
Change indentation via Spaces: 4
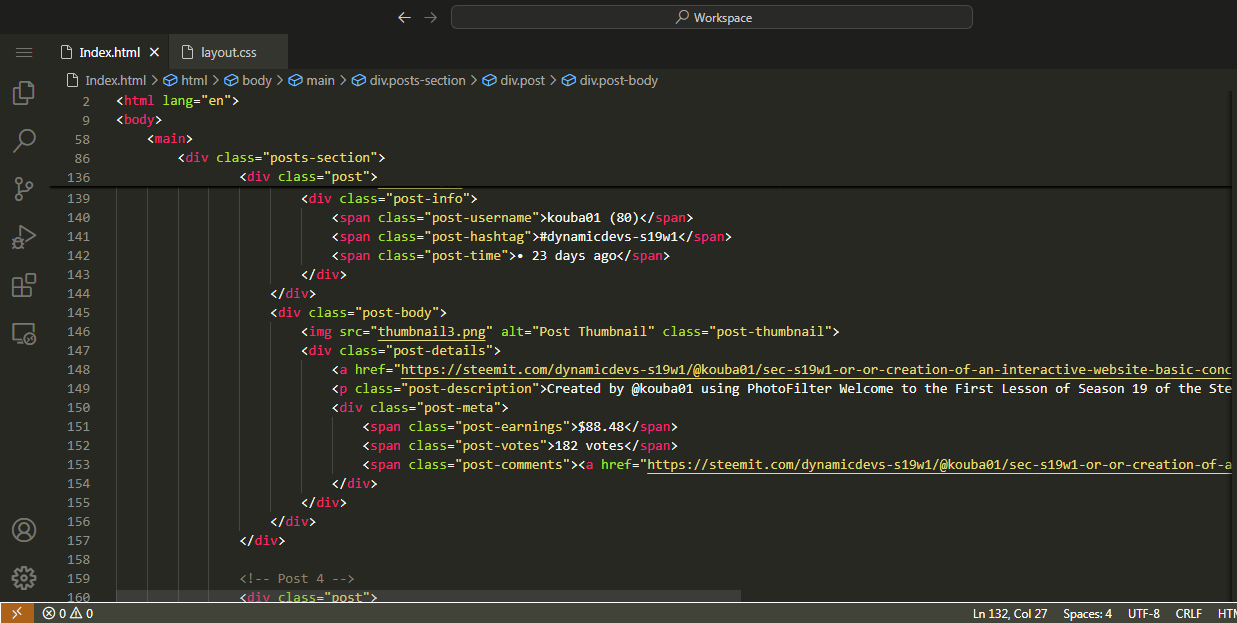(1087, 613)
